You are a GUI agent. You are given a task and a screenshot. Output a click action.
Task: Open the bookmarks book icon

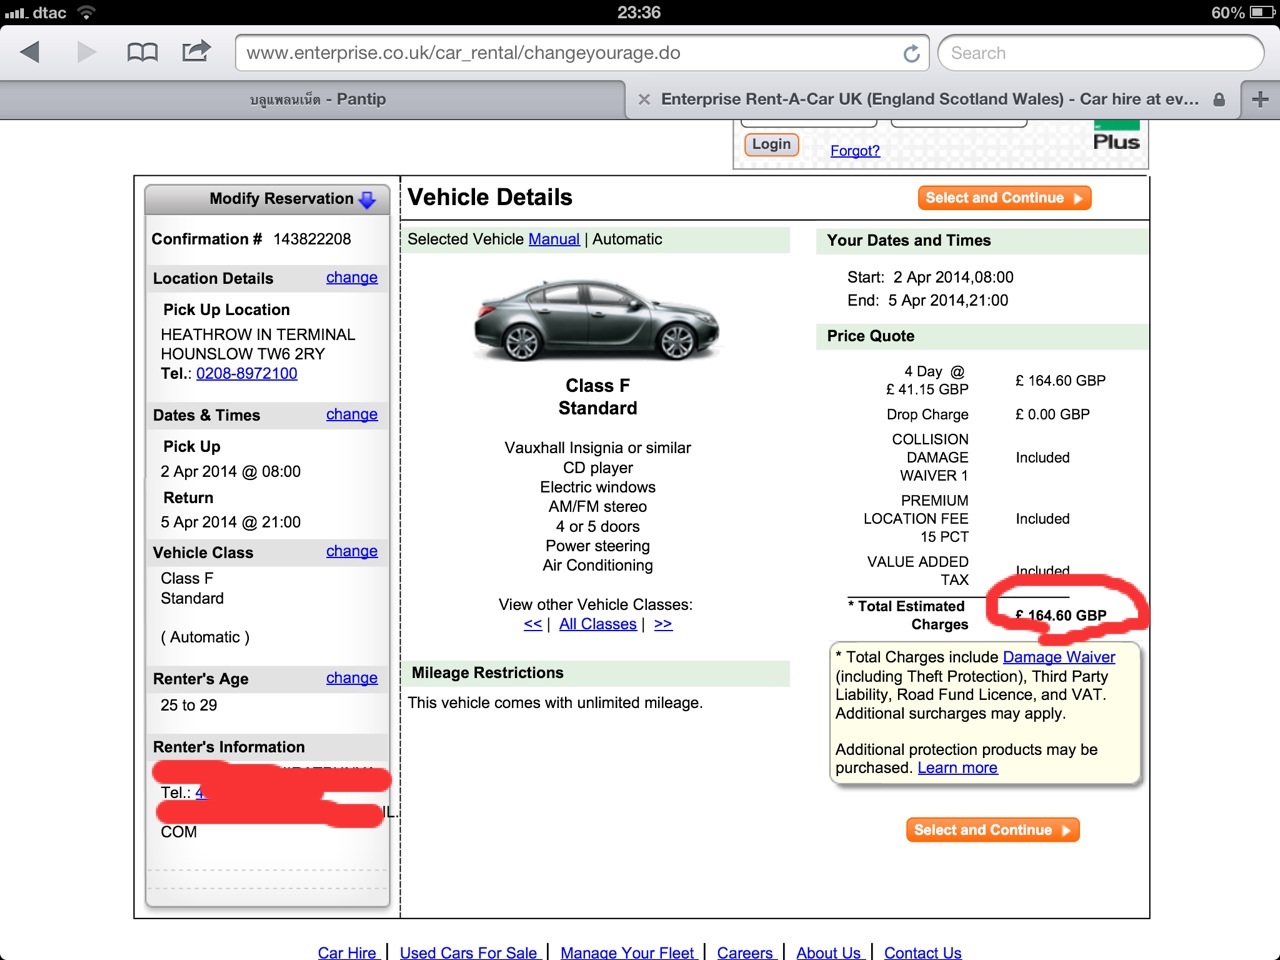[x=142, y=52]
